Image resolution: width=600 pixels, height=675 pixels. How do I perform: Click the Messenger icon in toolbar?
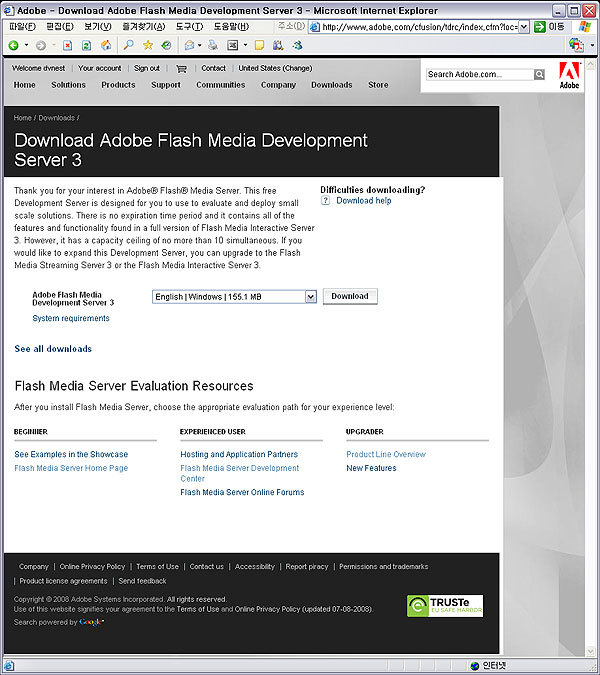click(297, 45)
